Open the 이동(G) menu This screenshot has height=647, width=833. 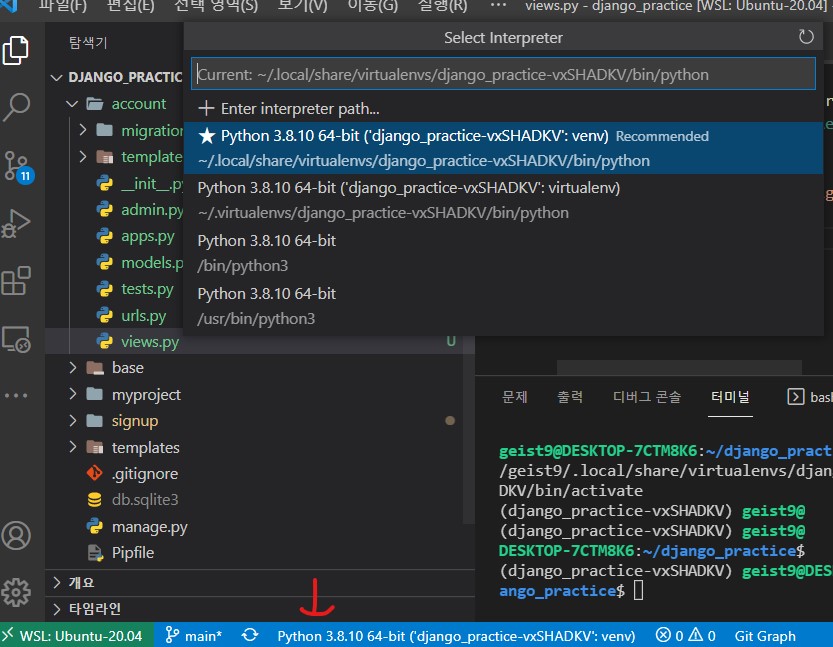pyautogui.click(x=372, y=6)
